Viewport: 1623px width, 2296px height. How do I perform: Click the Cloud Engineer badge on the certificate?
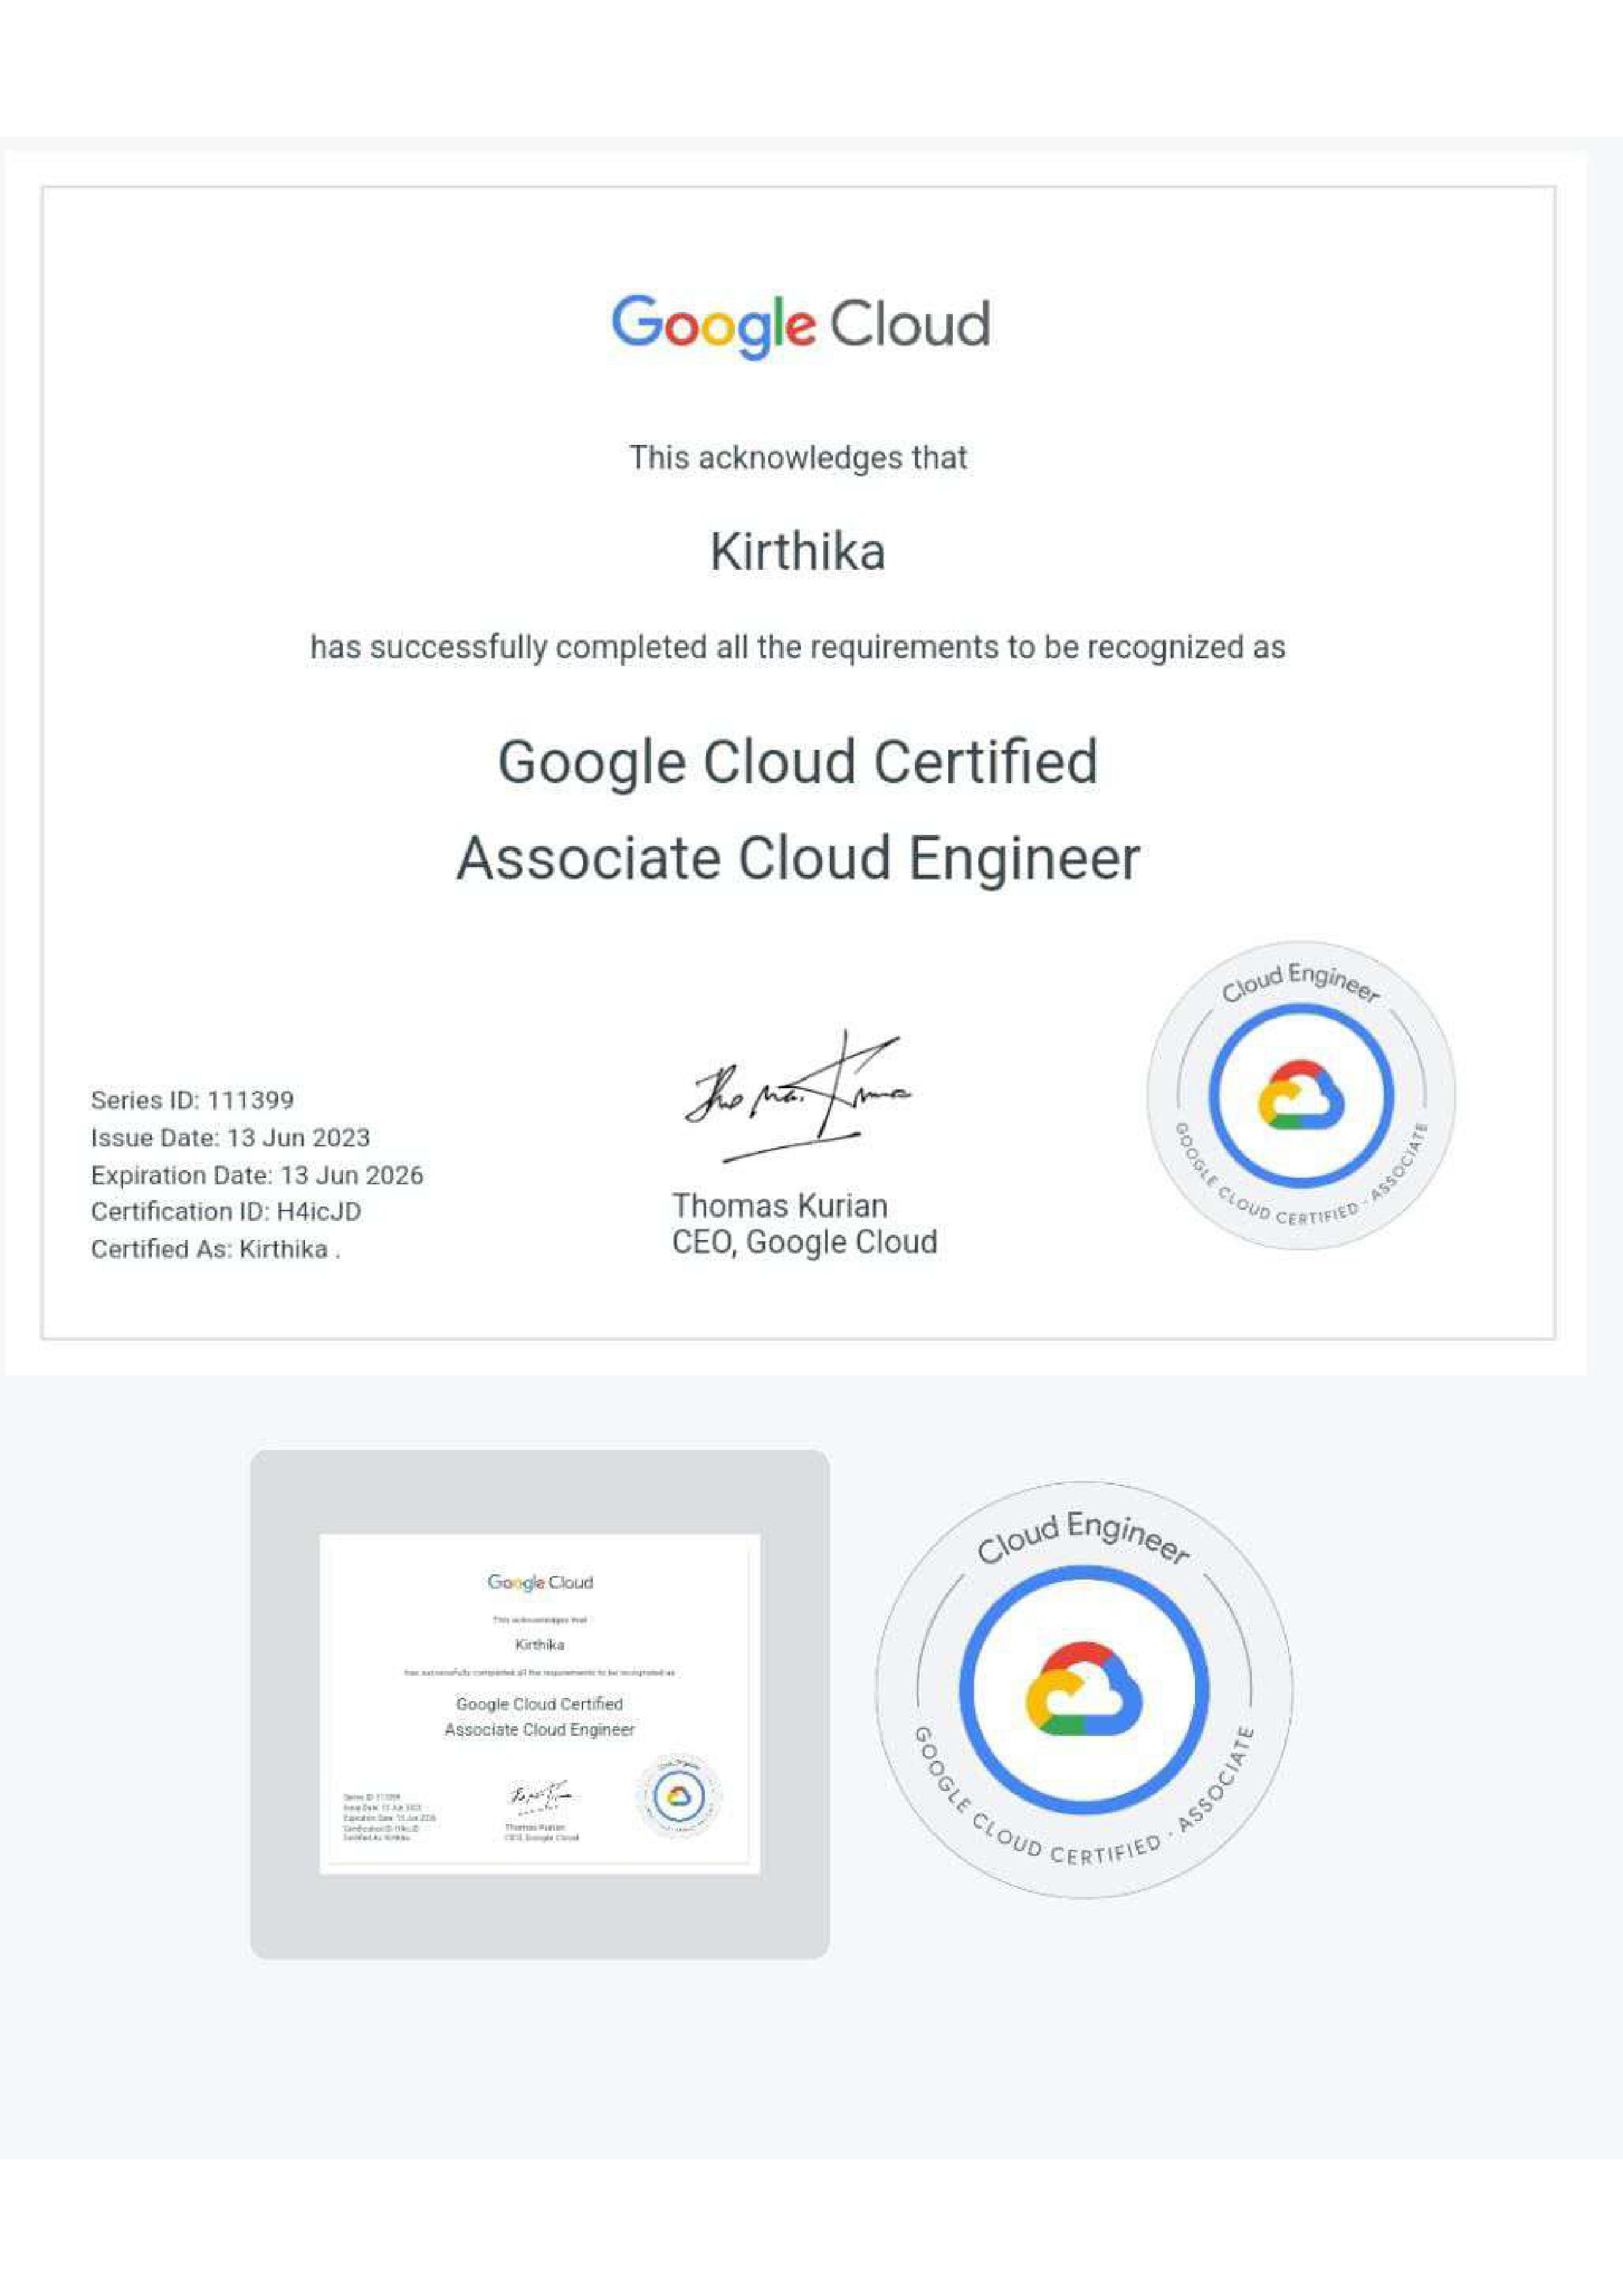1300,1095
